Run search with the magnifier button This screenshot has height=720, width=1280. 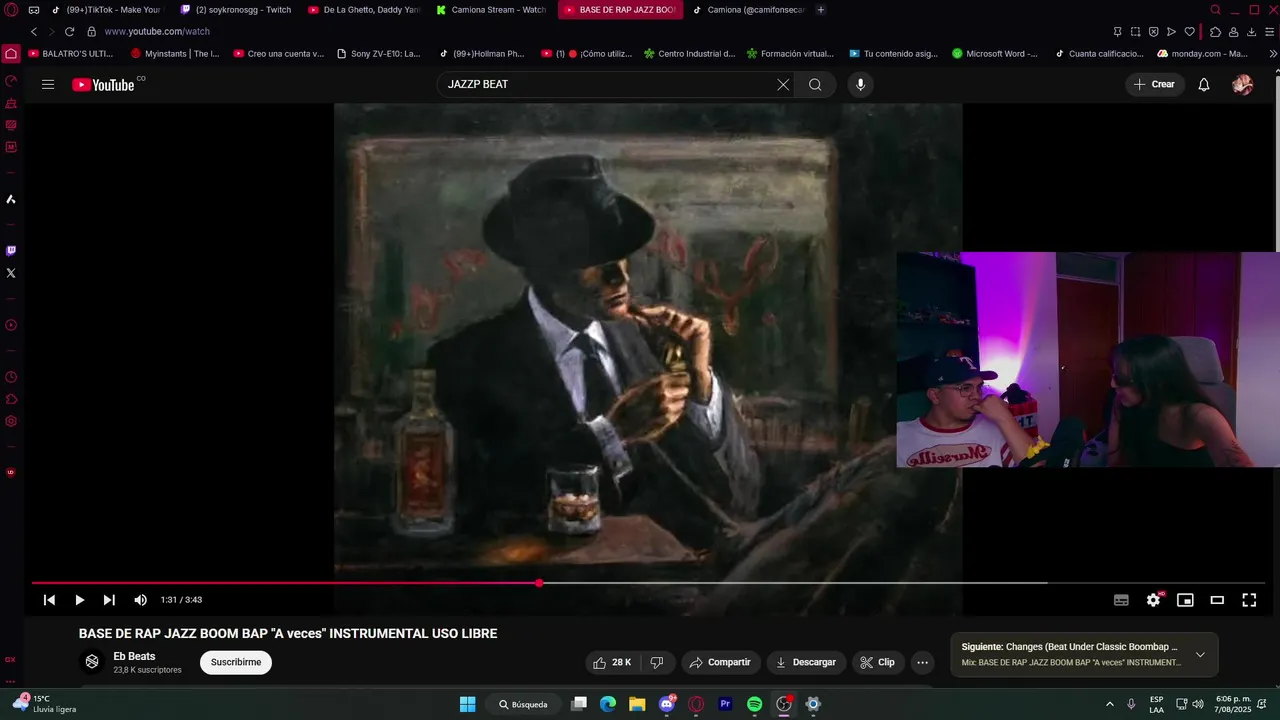pyautogui.click(x=815, y=84)
